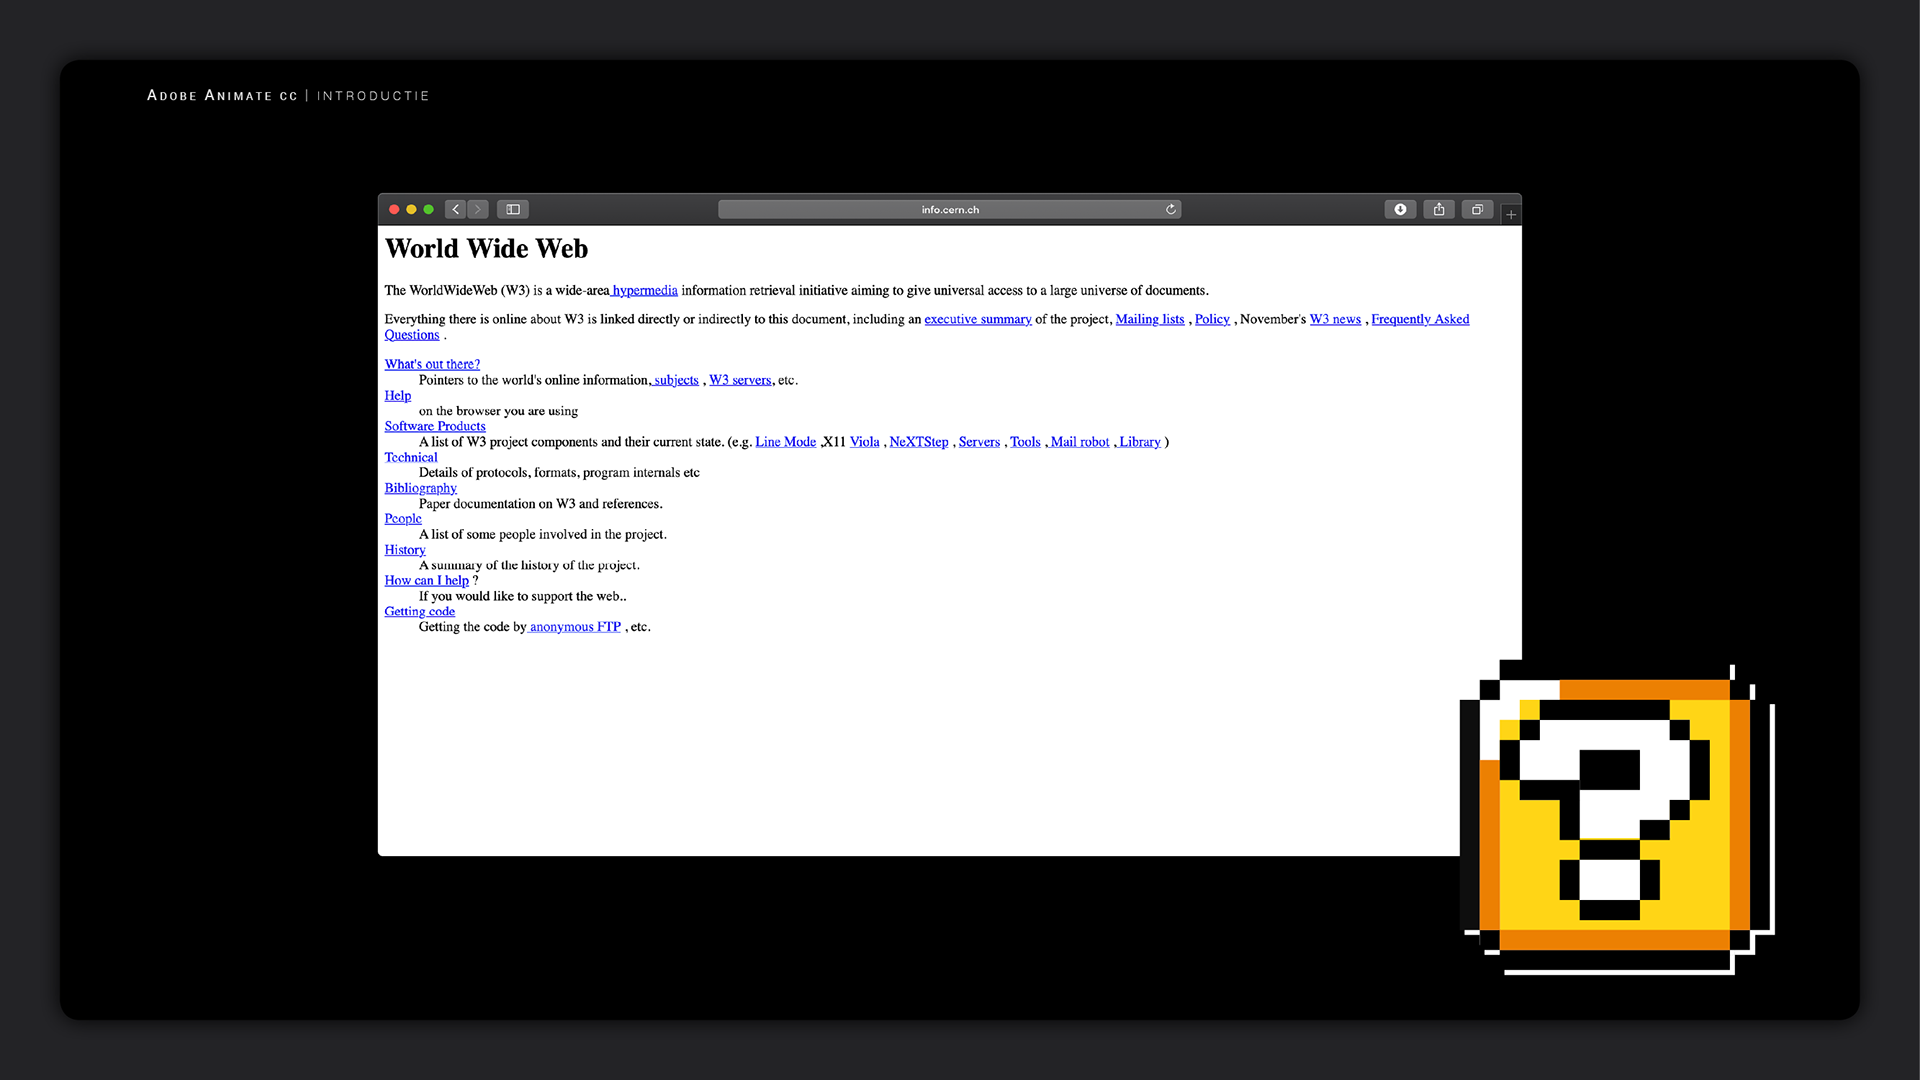Viewport: 1920px width, 1080px height.
Task: Click the browser forward arrow button
Action: pyautogui.click(x=478, y=209)
